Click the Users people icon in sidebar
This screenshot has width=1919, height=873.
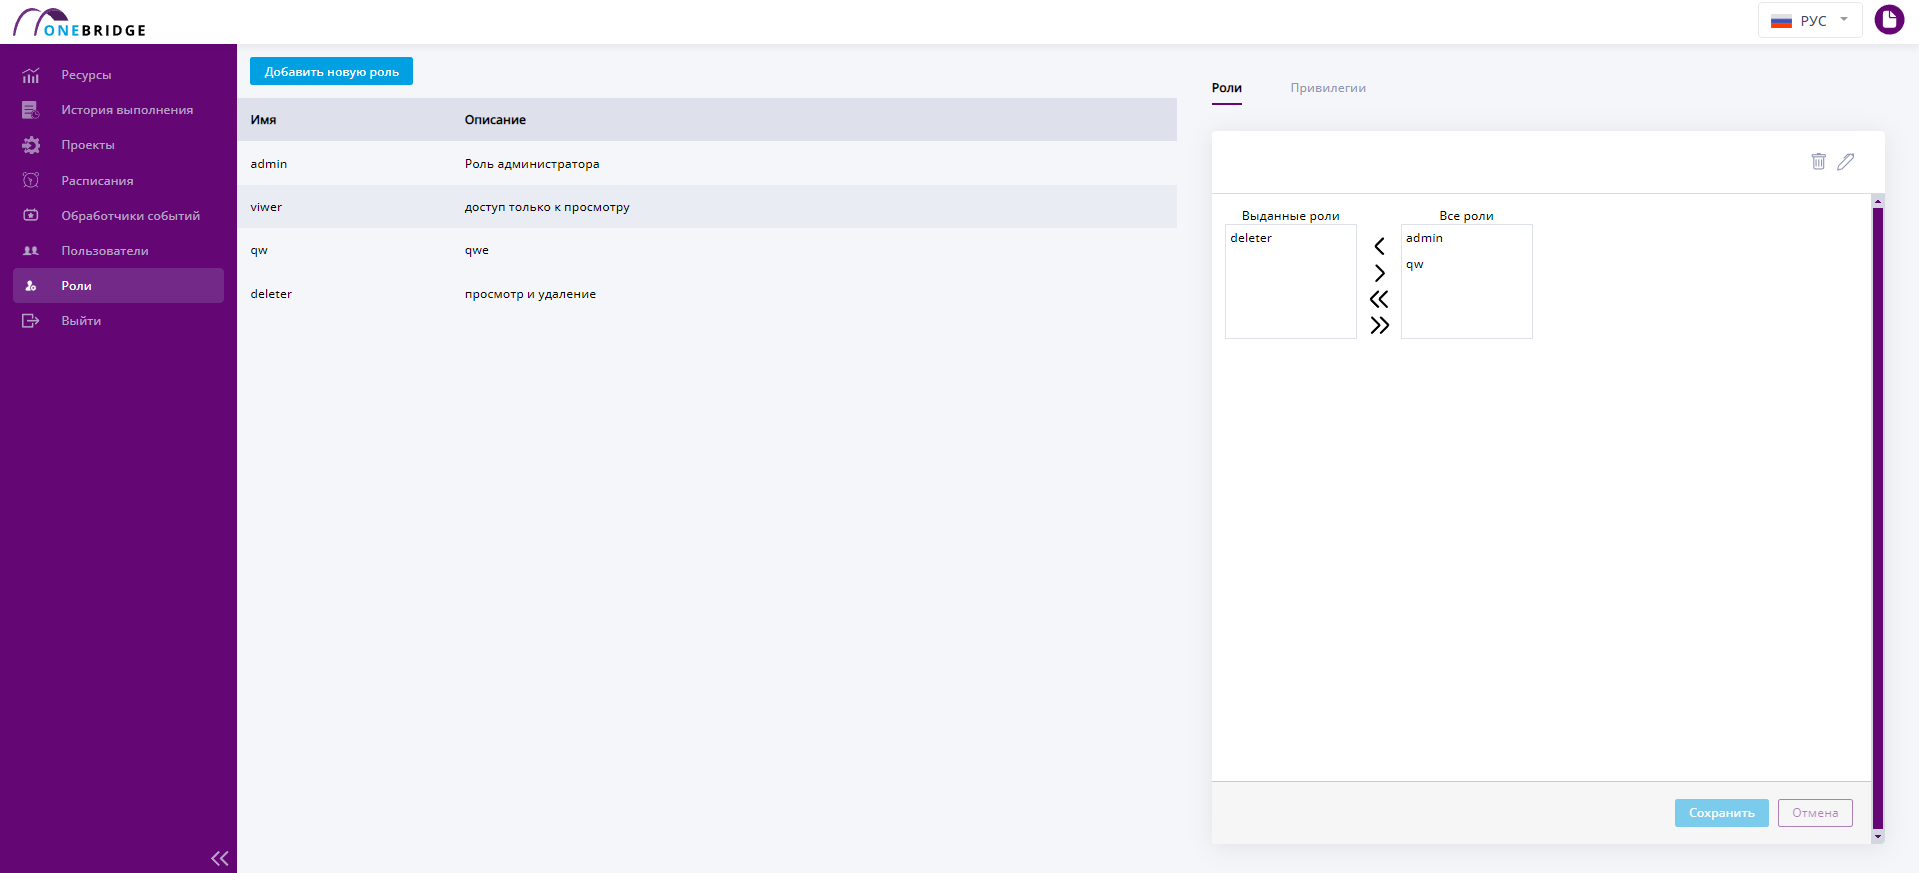[31, 251]
